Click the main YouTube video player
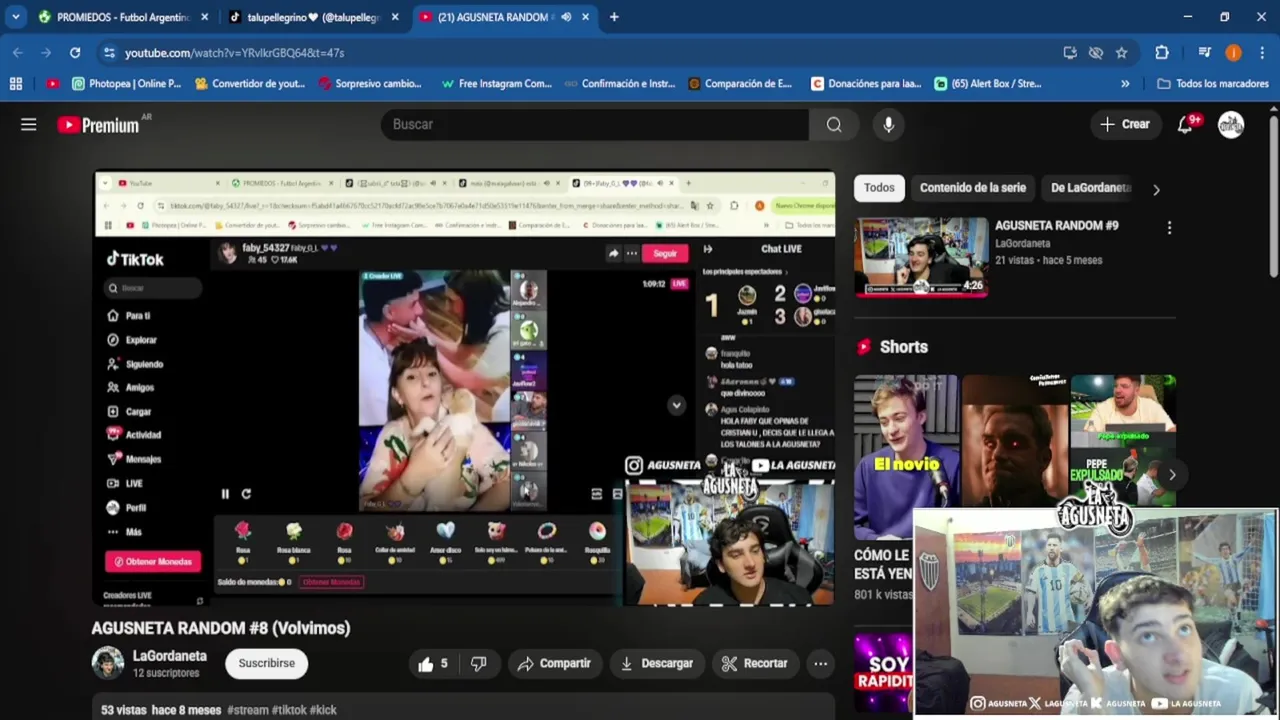This screenshot has width=1280, height=720. pos(465,388)
